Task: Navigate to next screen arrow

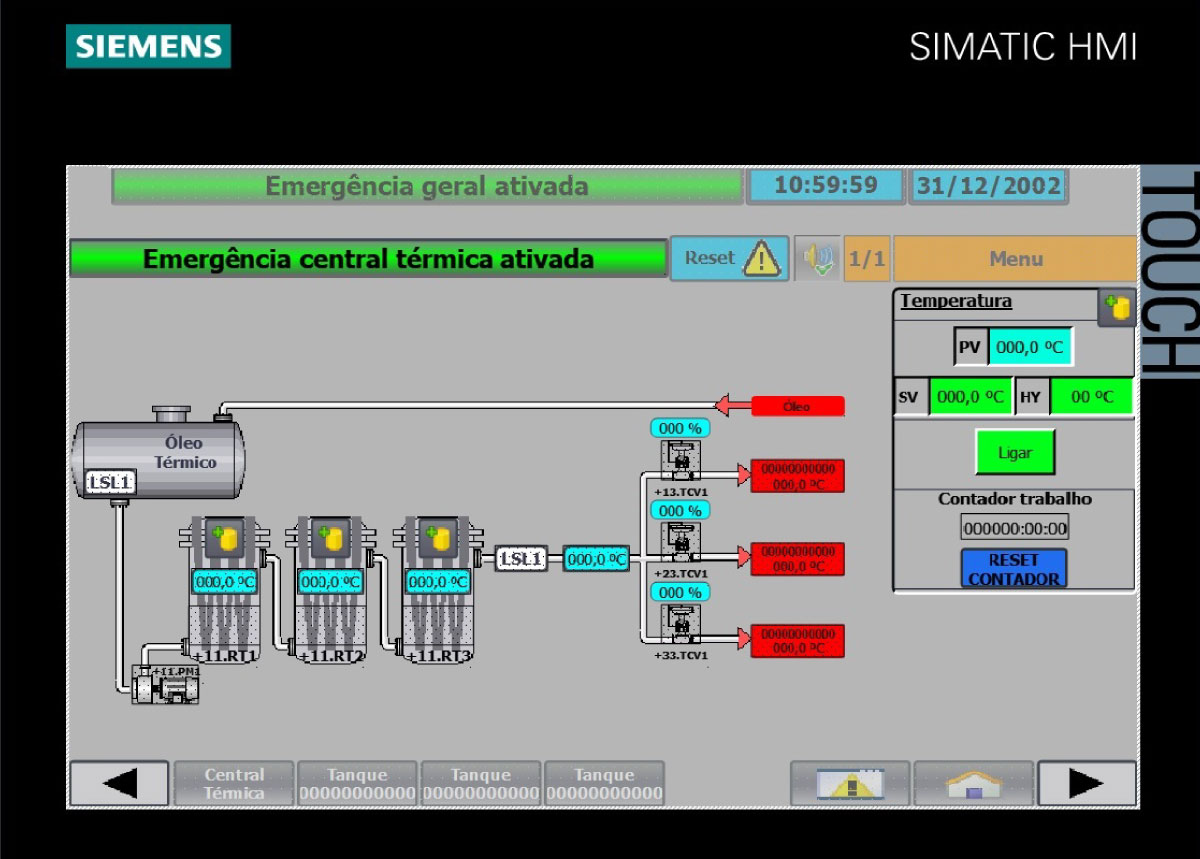Action: click(x=1086, y=783)
